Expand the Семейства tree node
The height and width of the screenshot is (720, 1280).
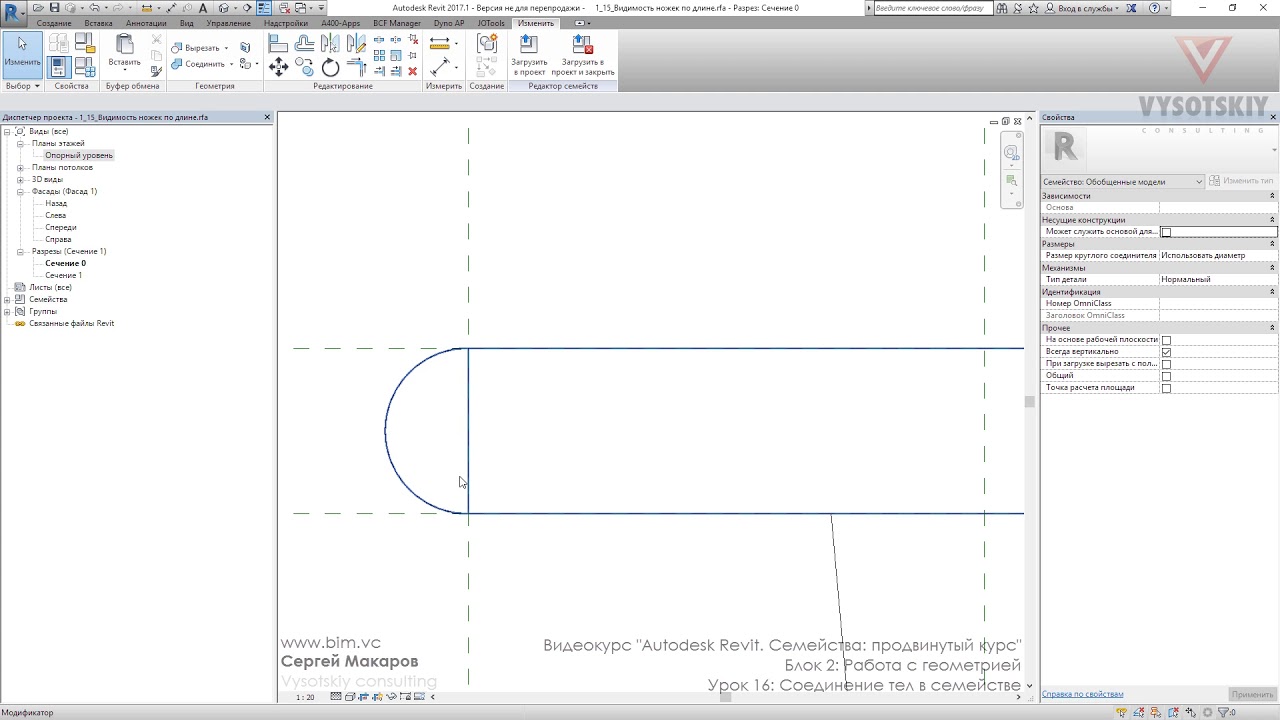pyautogui.click(x=8, y=300)
